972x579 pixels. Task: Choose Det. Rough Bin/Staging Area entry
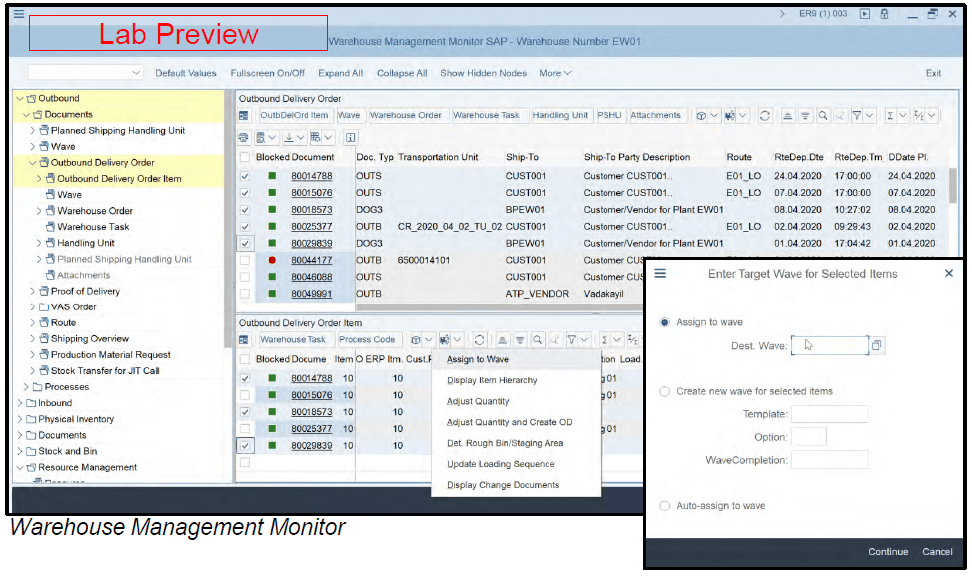505,444
